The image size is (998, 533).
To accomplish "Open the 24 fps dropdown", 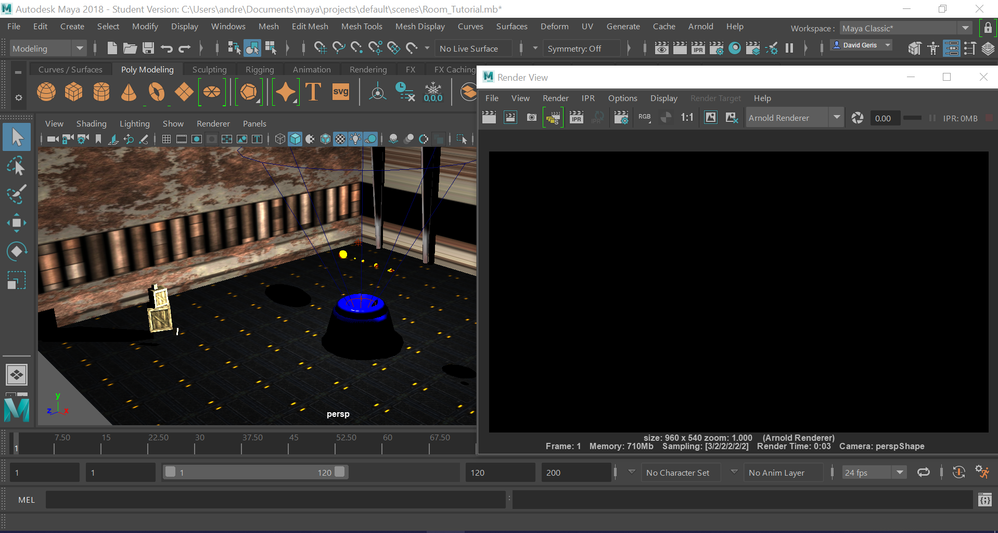I will pyautogui.click(x=873, y=473).
